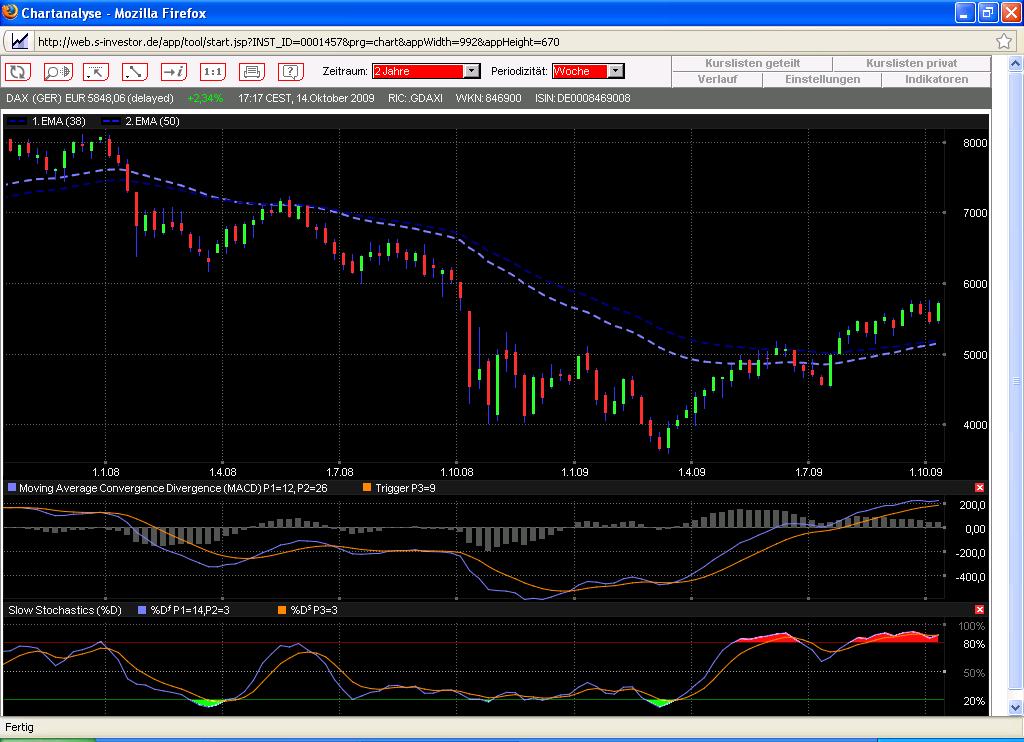
Task: Select the pointer selection tool
Action: click(x=96, y=71)
